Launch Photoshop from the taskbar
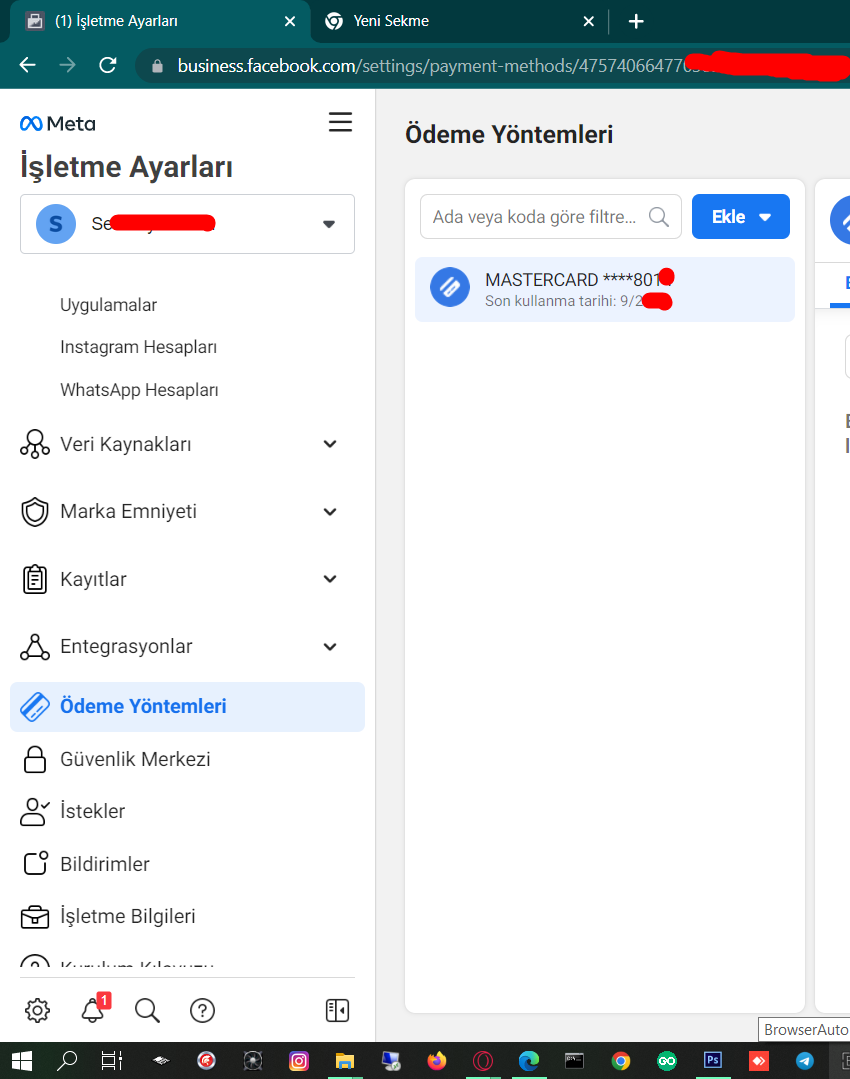850x1079 pixels. [x=712, y=1060]
